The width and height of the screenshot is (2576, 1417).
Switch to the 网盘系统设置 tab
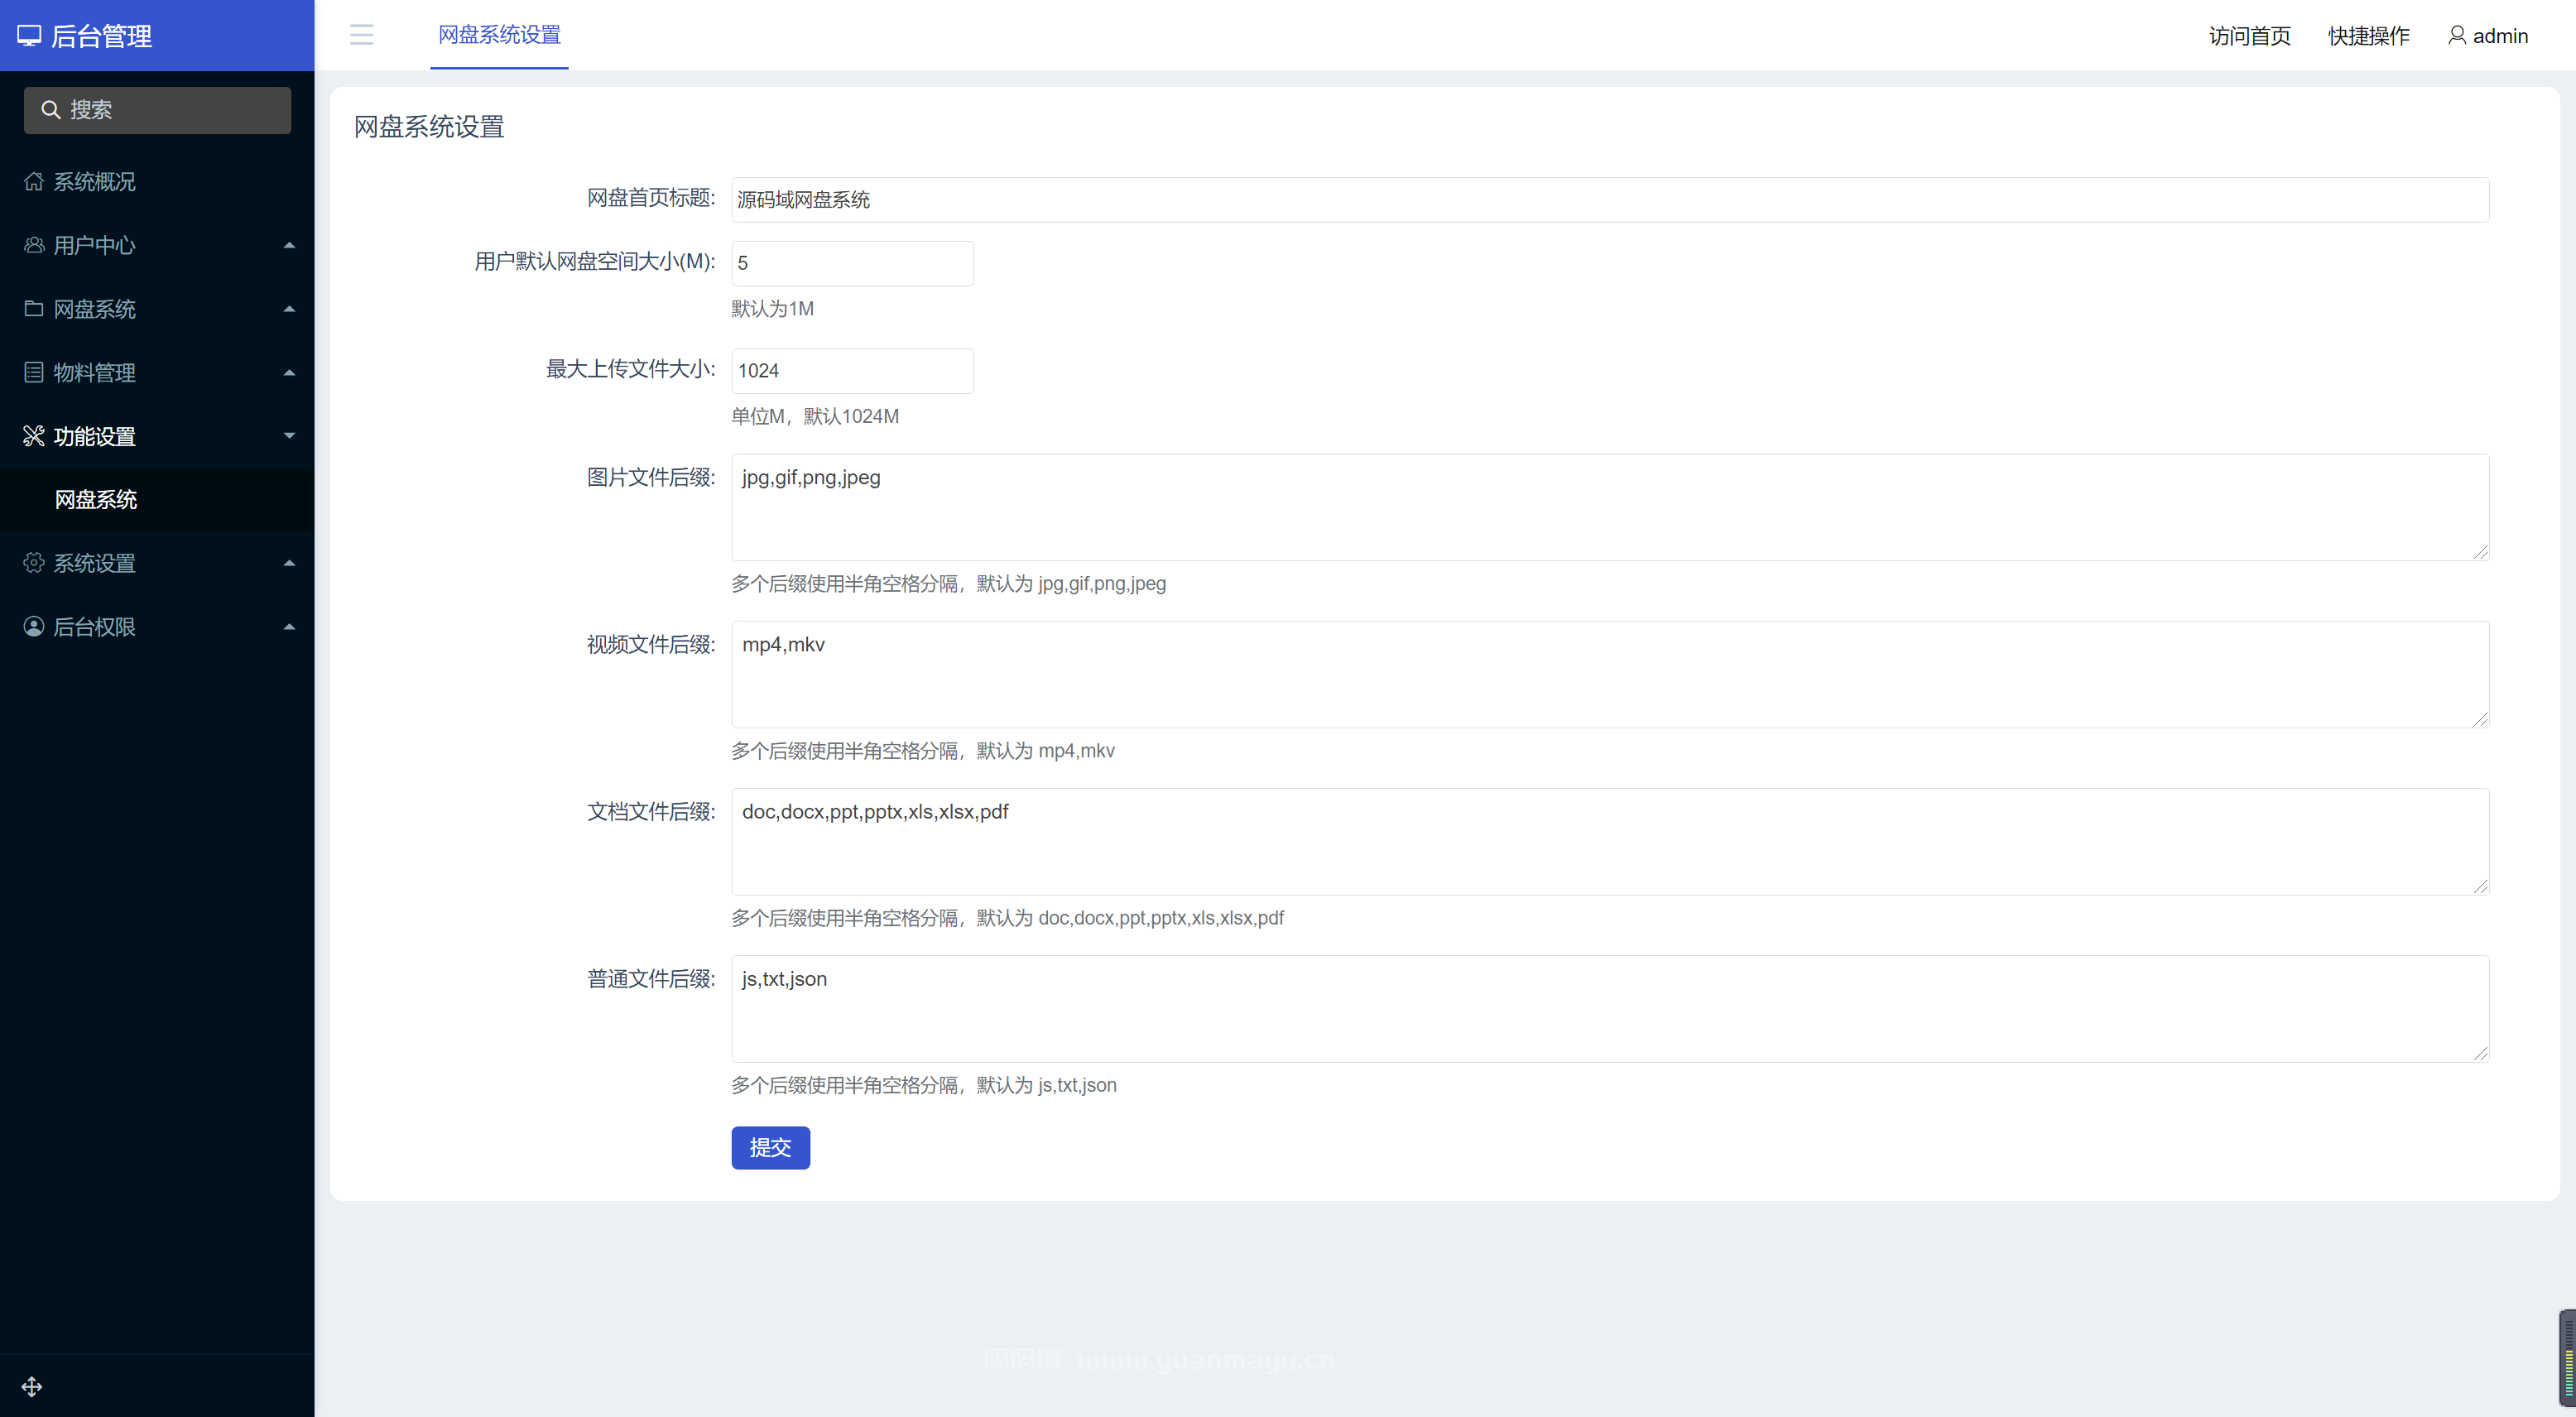coord(499,35)
